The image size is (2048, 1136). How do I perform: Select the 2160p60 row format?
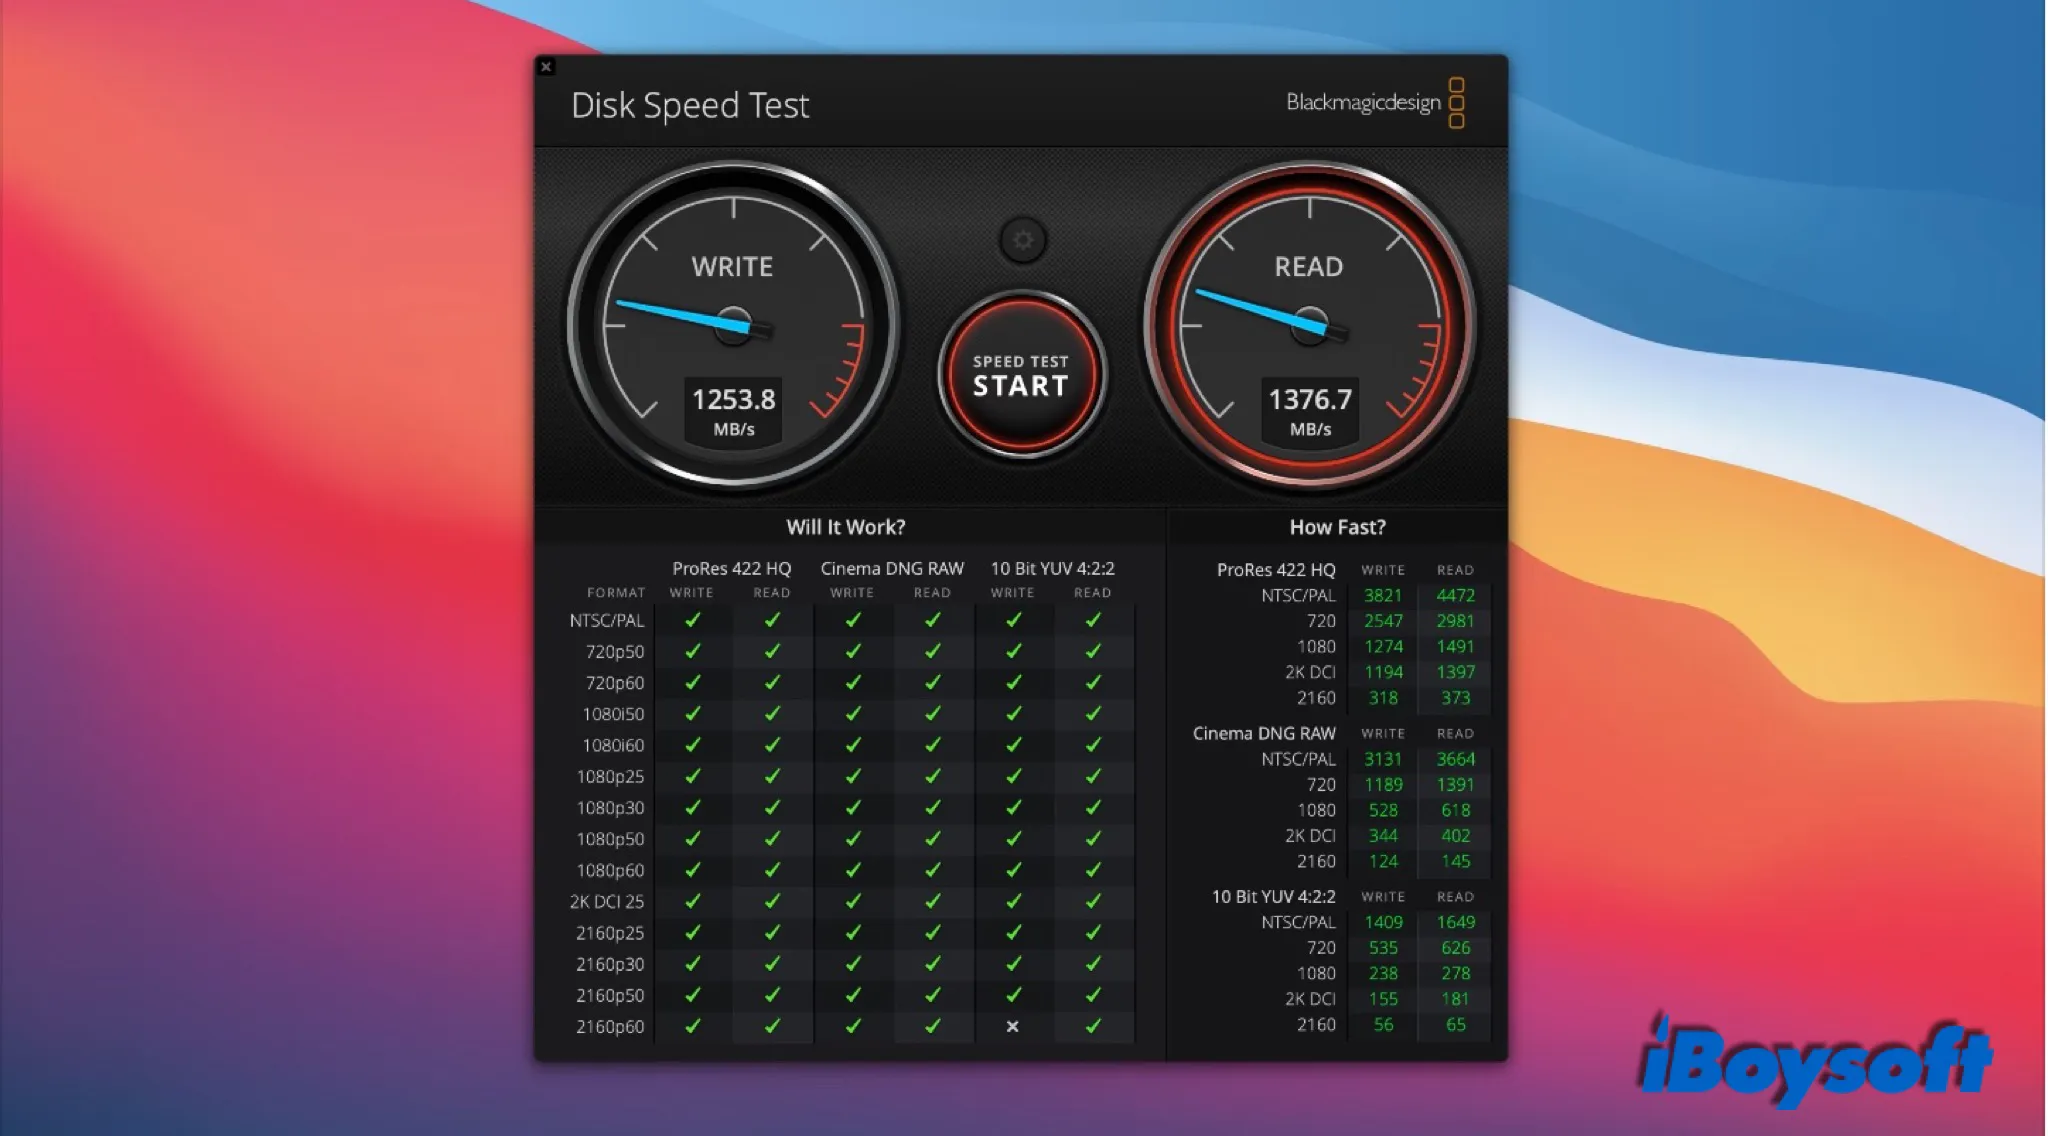pos(613,1027)
